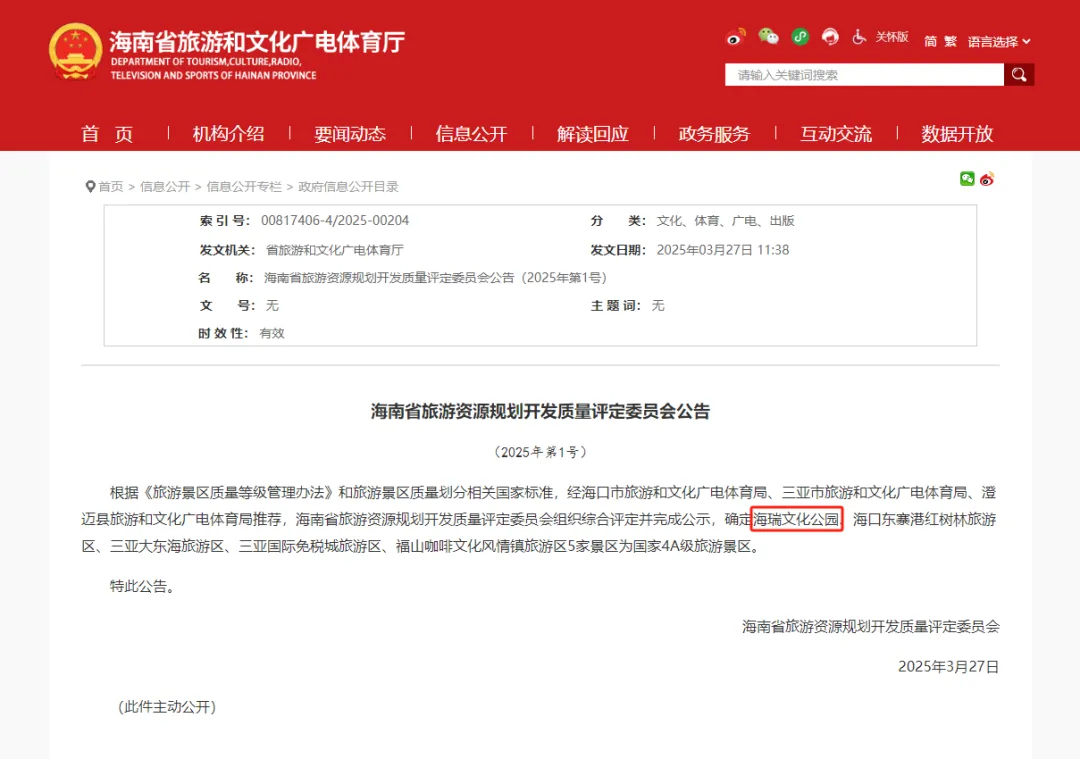The height and width of the screenshot is (759, 1080).
Task: Open the Weibo icon in the red header
Action: click(x=735, y=37)
